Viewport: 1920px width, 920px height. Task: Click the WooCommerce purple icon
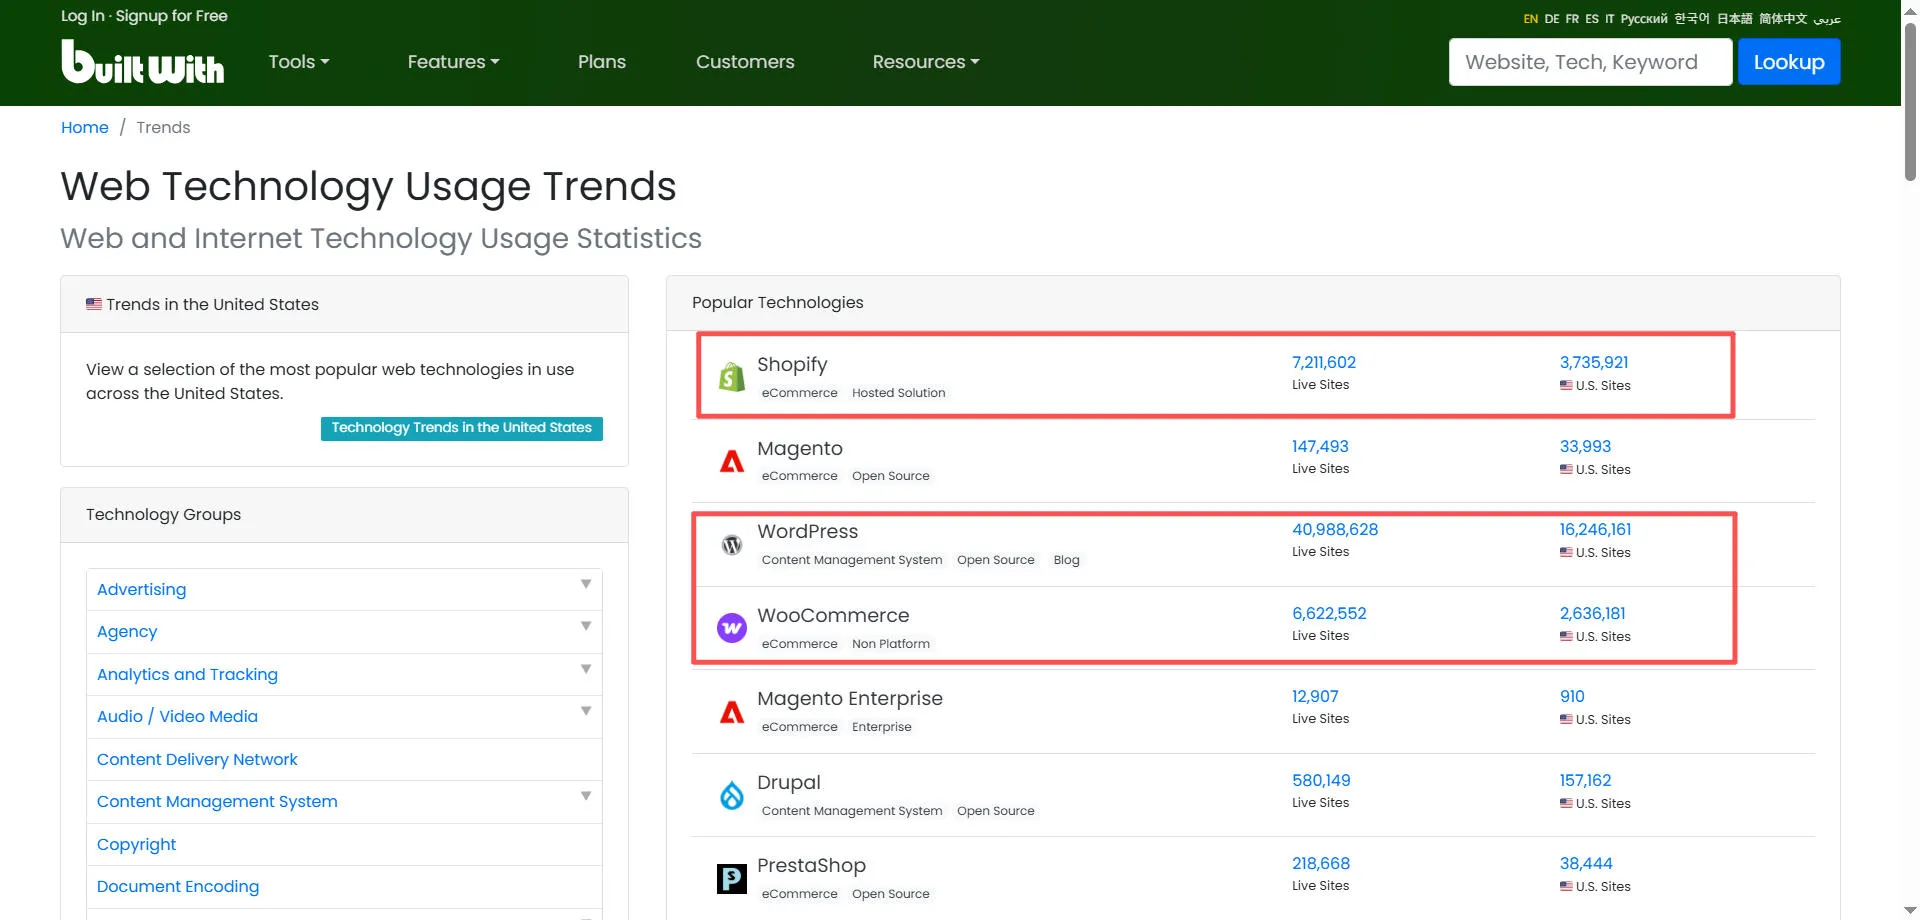(x=732, y=628)
